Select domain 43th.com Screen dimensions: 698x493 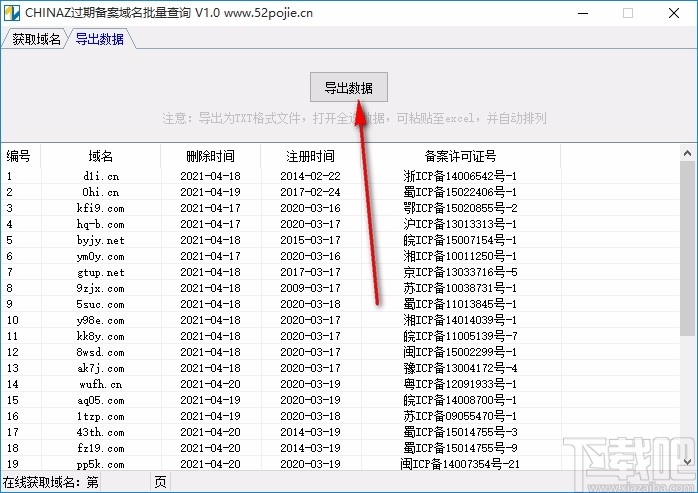click(101, 432)
